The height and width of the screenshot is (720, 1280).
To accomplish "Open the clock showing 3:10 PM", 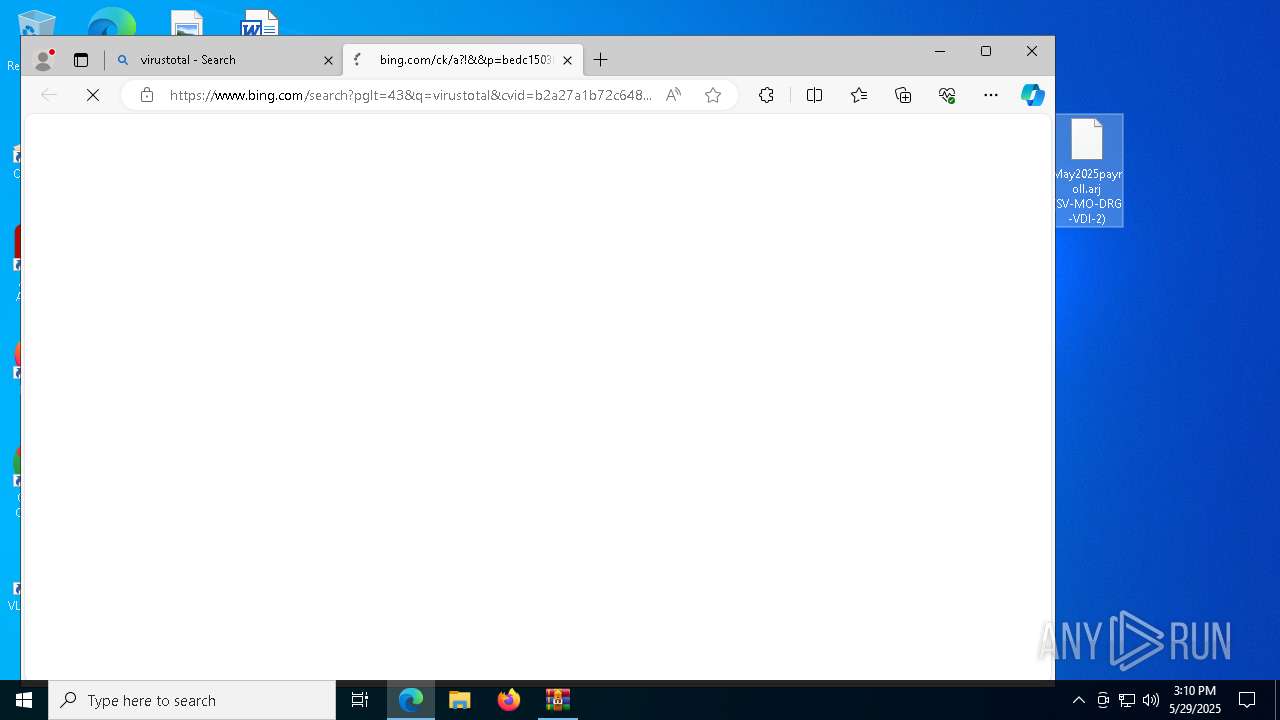I will click(1195, 700).
